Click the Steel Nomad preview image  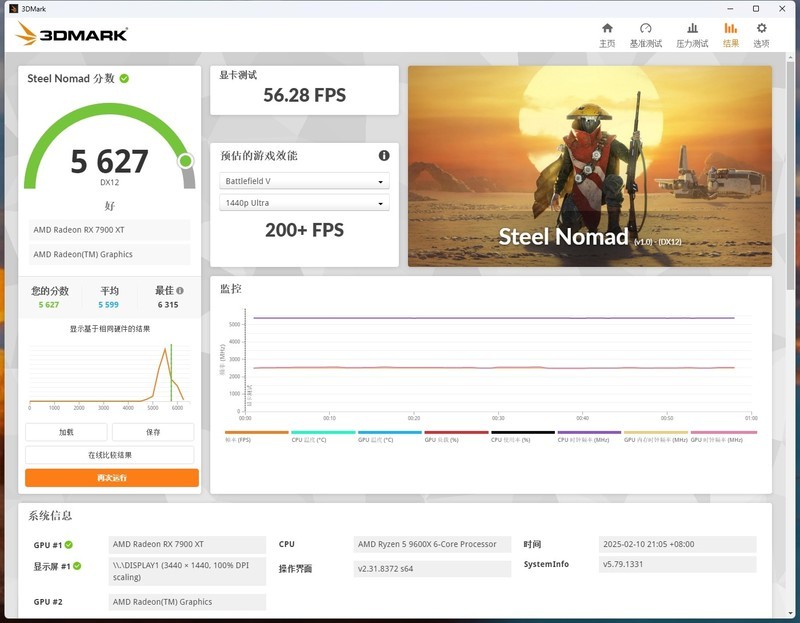pyautogui.click(x=597, y=165)
